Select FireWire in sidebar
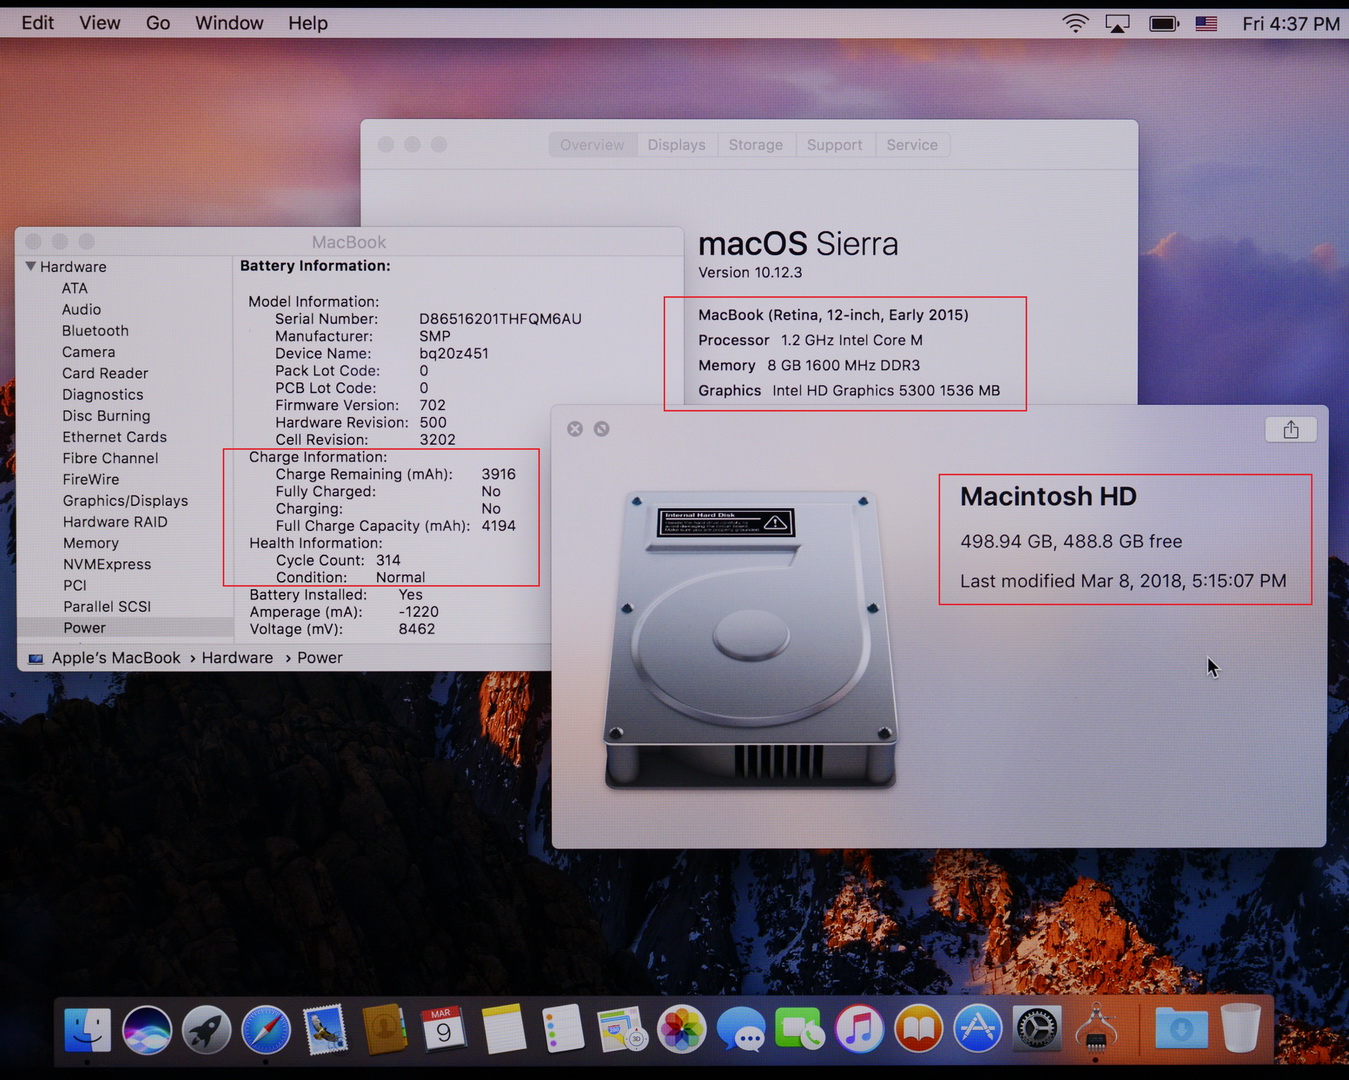Viewport: 1349px width, 1080px height. [x=90, y=479]
